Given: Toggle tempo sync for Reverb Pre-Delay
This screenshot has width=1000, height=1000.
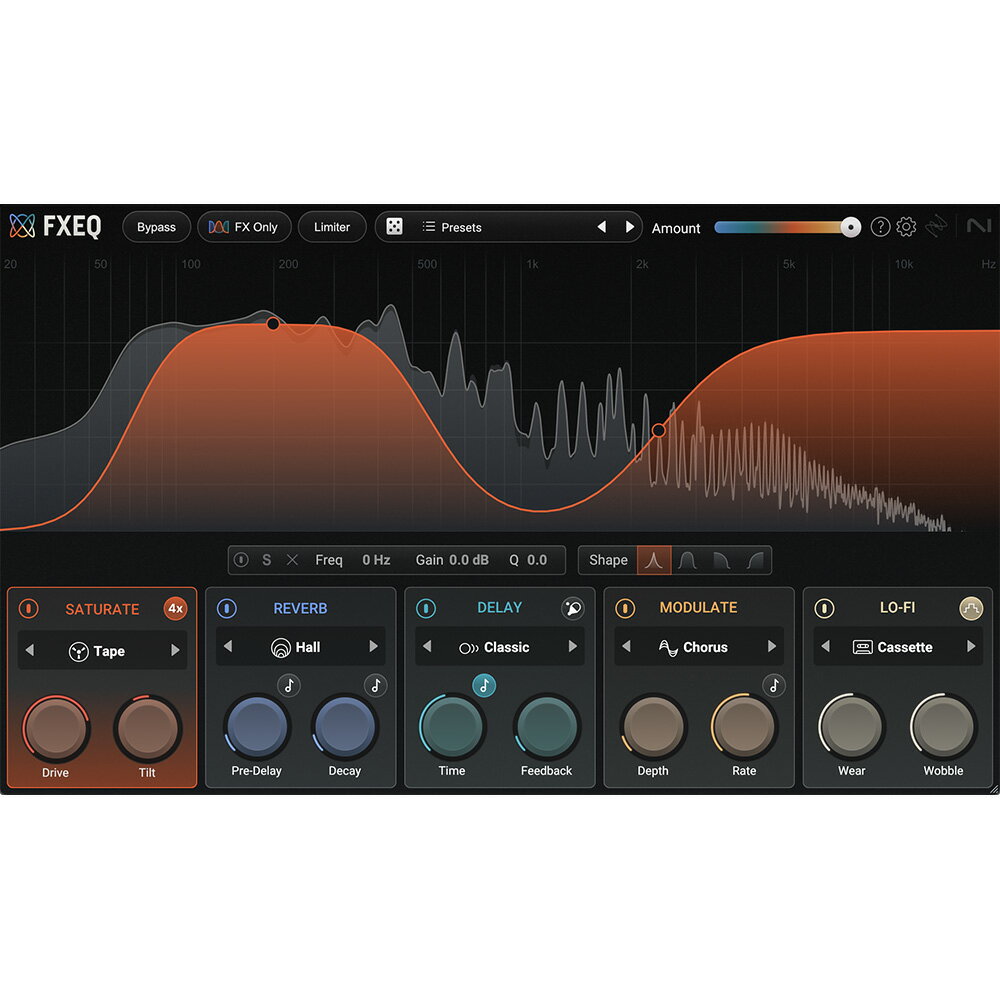Looking at the screenshot, I should coord(288,685).
